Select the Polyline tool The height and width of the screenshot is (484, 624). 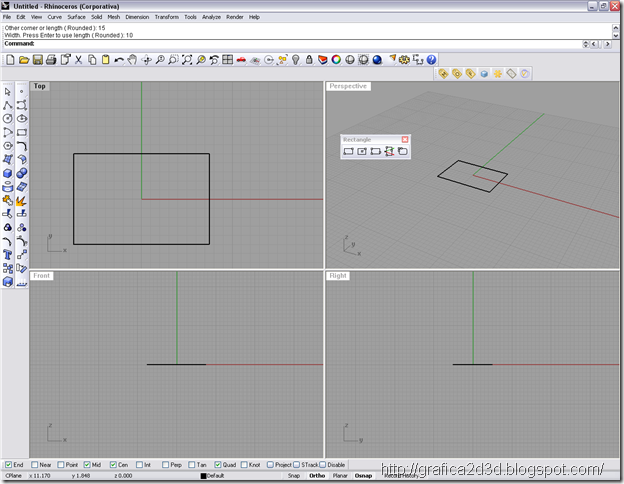point(8,105)
